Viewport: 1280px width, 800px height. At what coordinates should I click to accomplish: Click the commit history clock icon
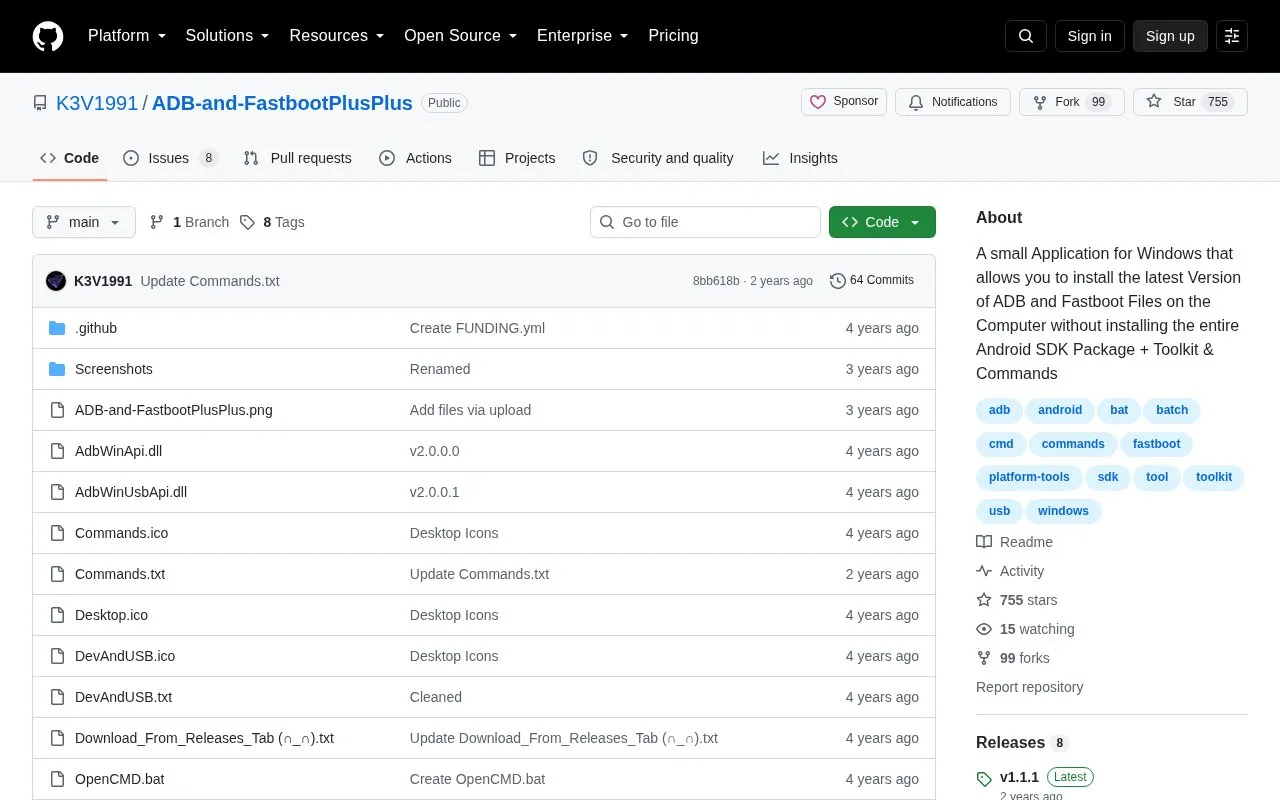click(x=838, y=281)
